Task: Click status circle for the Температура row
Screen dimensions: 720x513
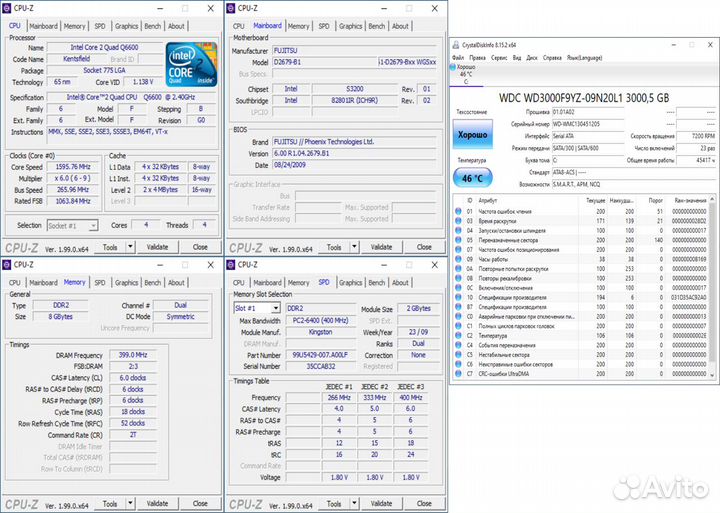Action: (458, 336)
